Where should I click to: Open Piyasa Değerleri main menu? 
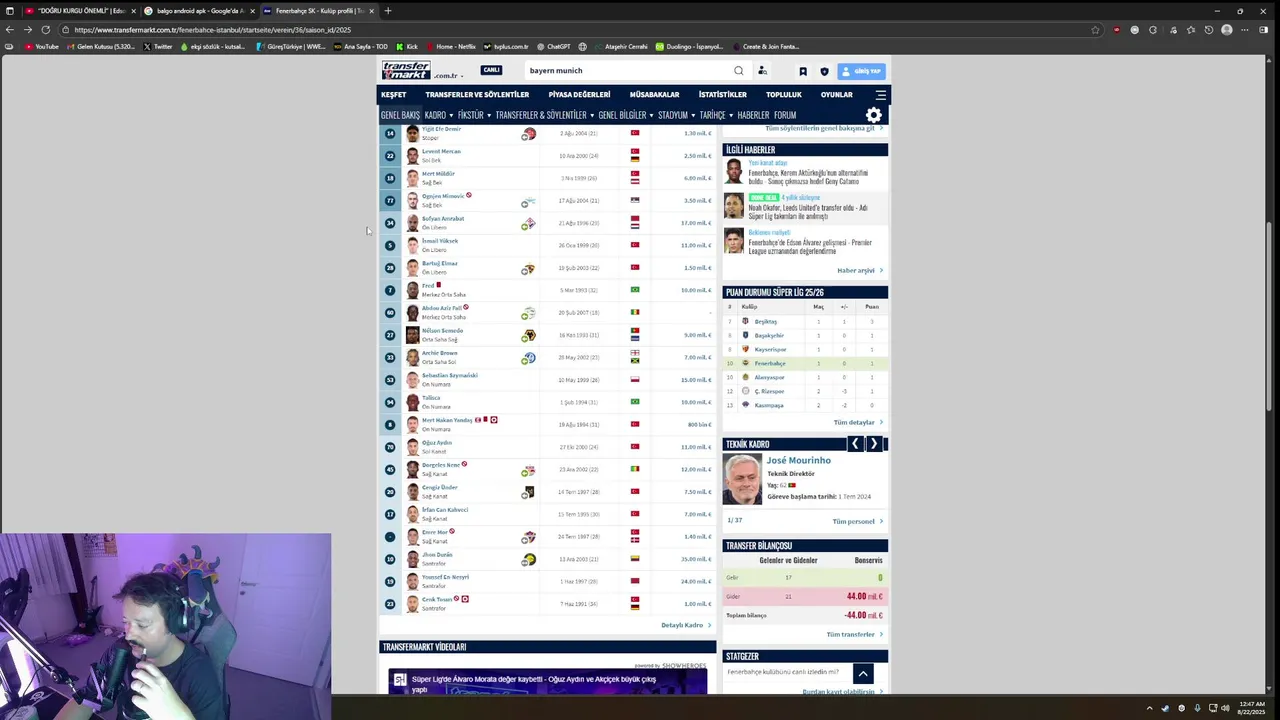point(579,95)
